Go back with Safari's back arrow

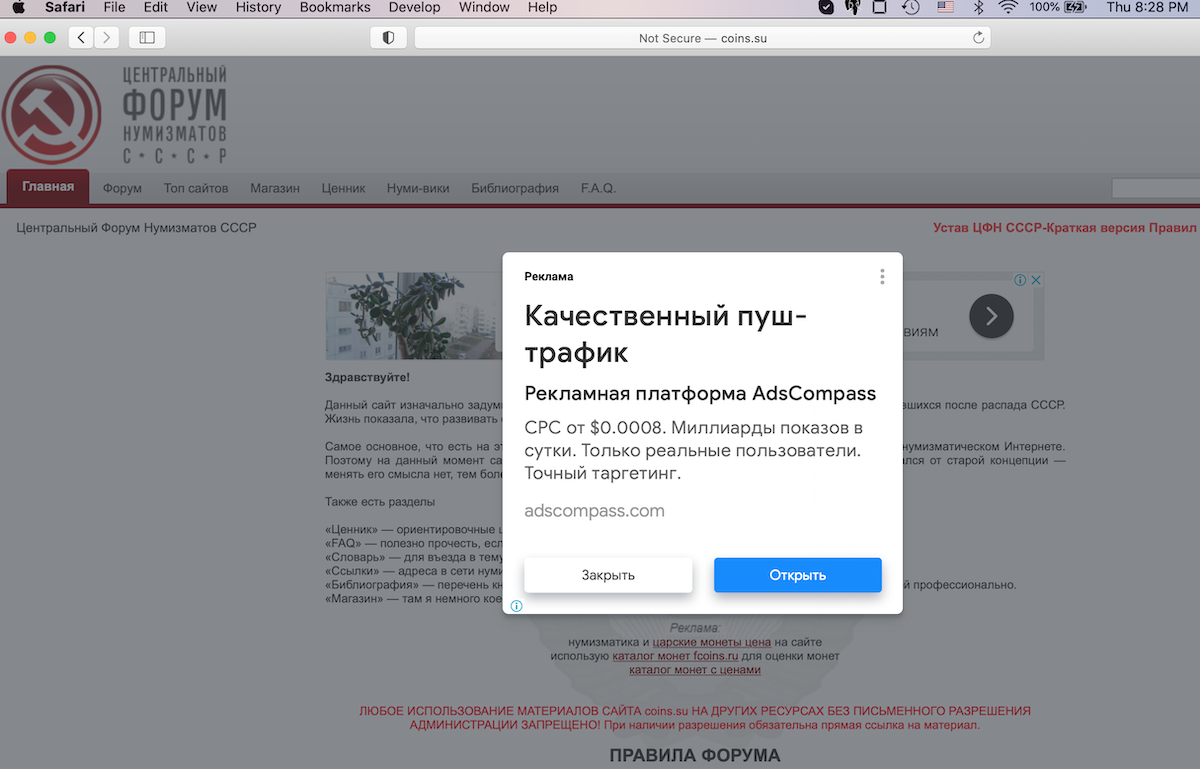click(81, 38)
